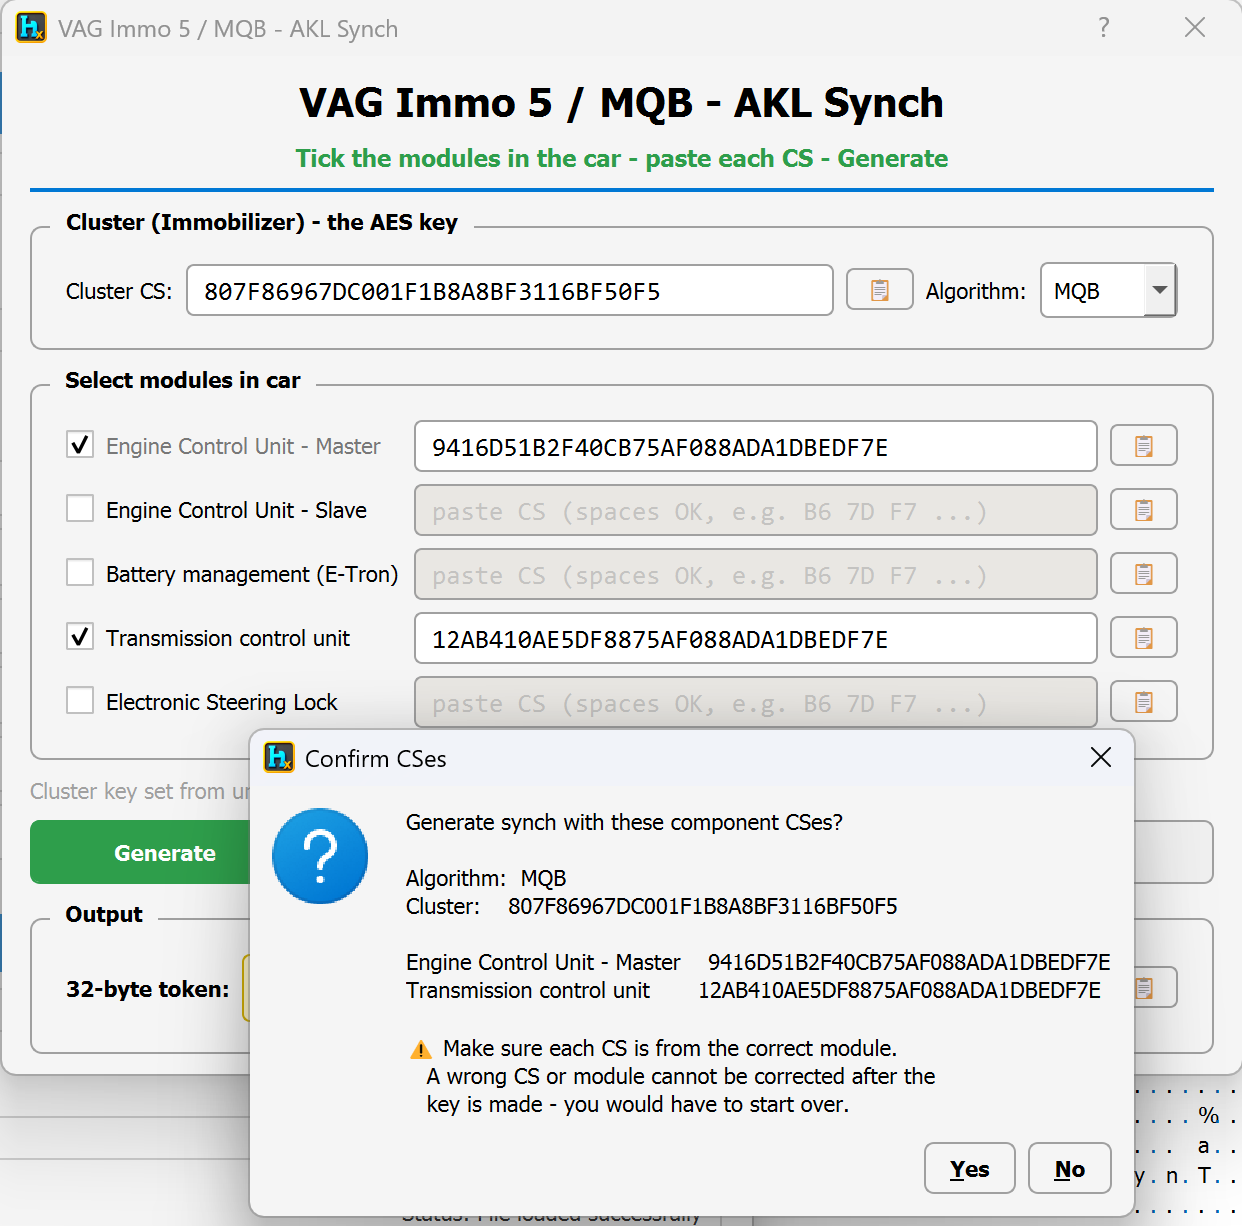The width and height of the screenshot is (1242, 1226).
Task: Paste CS for Engine Control Unit Slave
Action: point(1143,510)
